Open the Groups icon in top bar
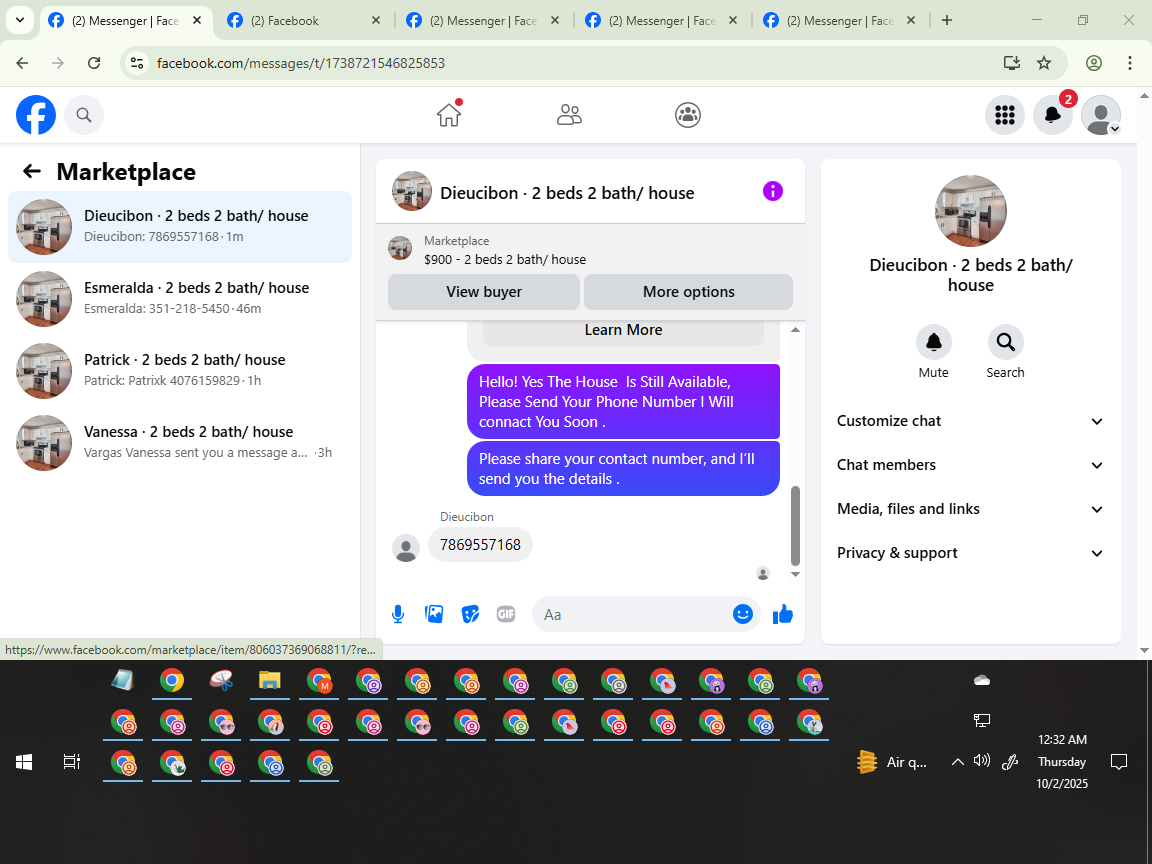Screen dimensions: 1152x864 pos(688,115)
